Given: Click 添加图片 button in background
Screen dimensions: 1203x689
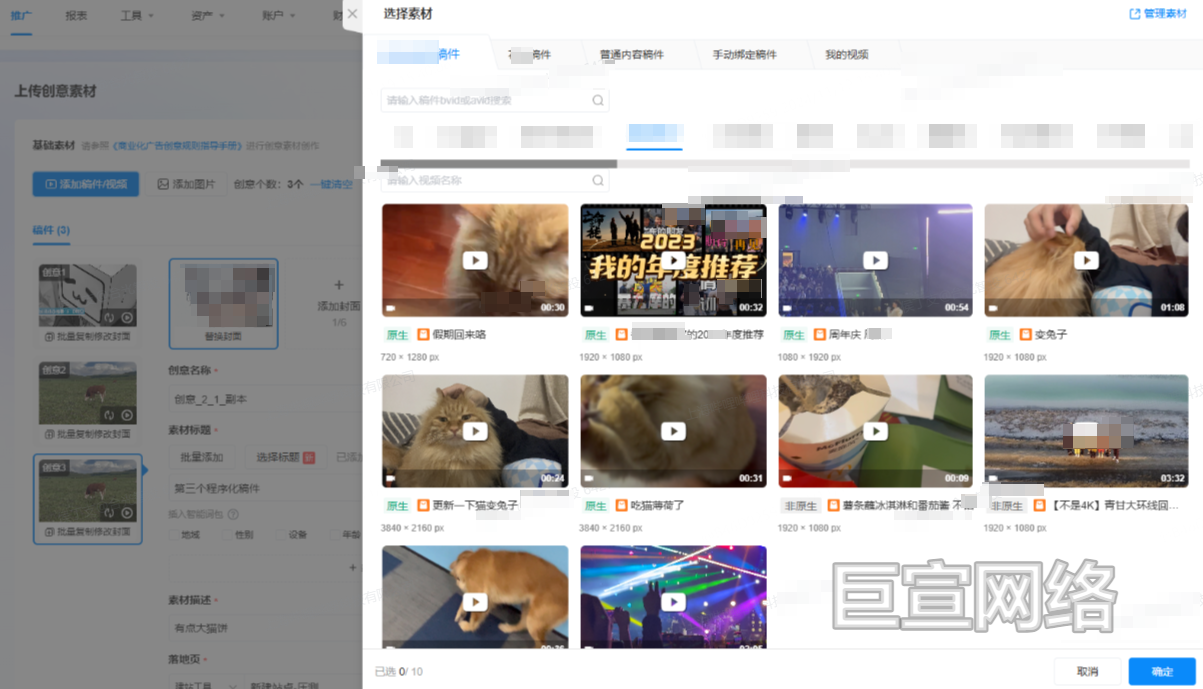Looking at the screenshot, I should [x=187, y=184].
